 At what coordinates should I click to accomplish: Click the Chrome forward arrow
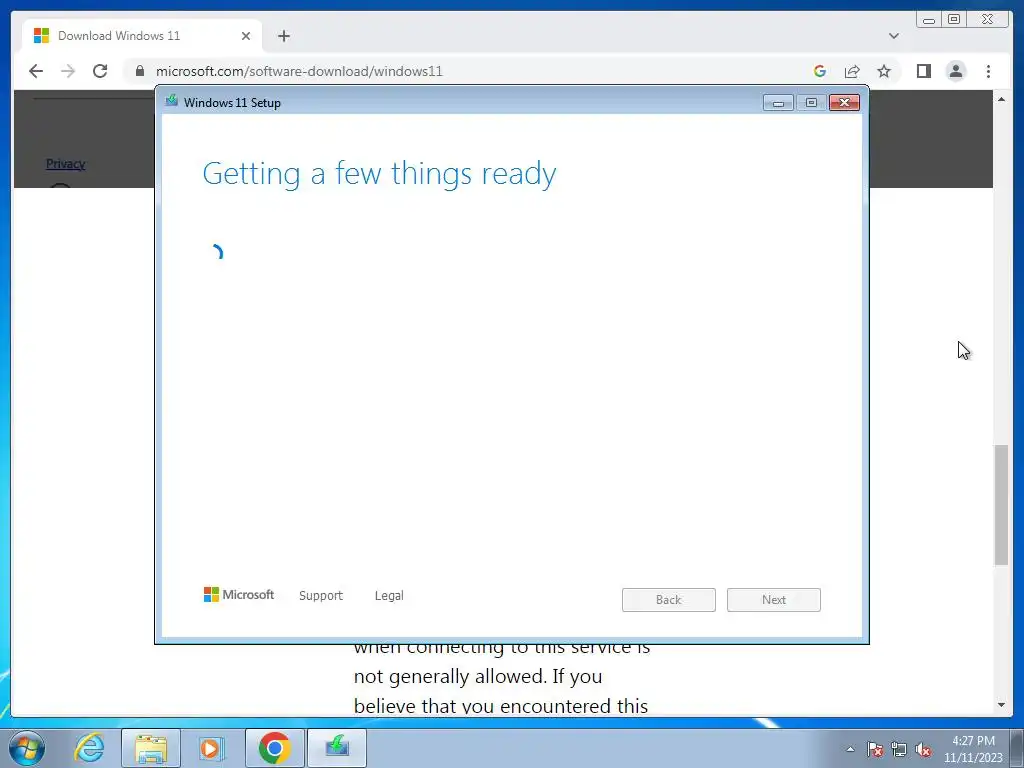68,71
